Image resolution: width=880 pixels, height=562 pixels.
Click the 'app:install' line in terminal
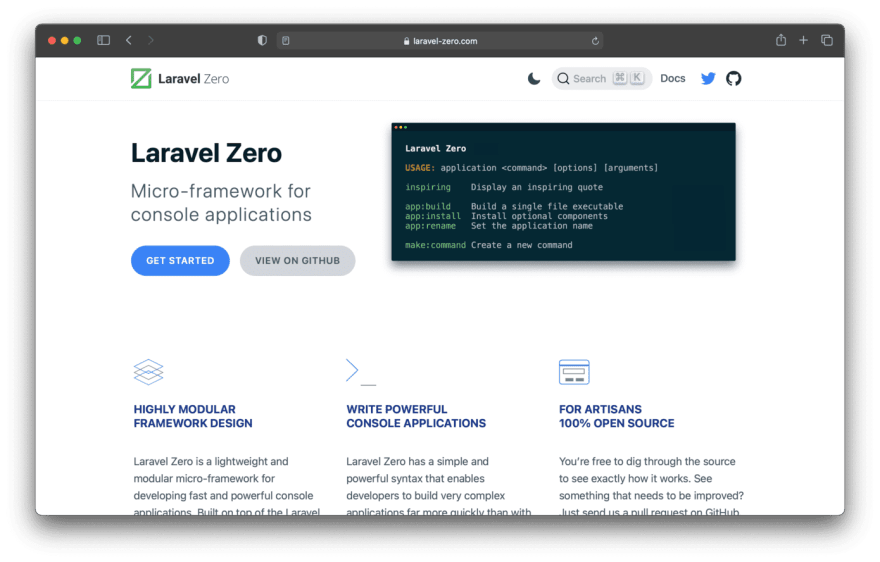point(506,216)
